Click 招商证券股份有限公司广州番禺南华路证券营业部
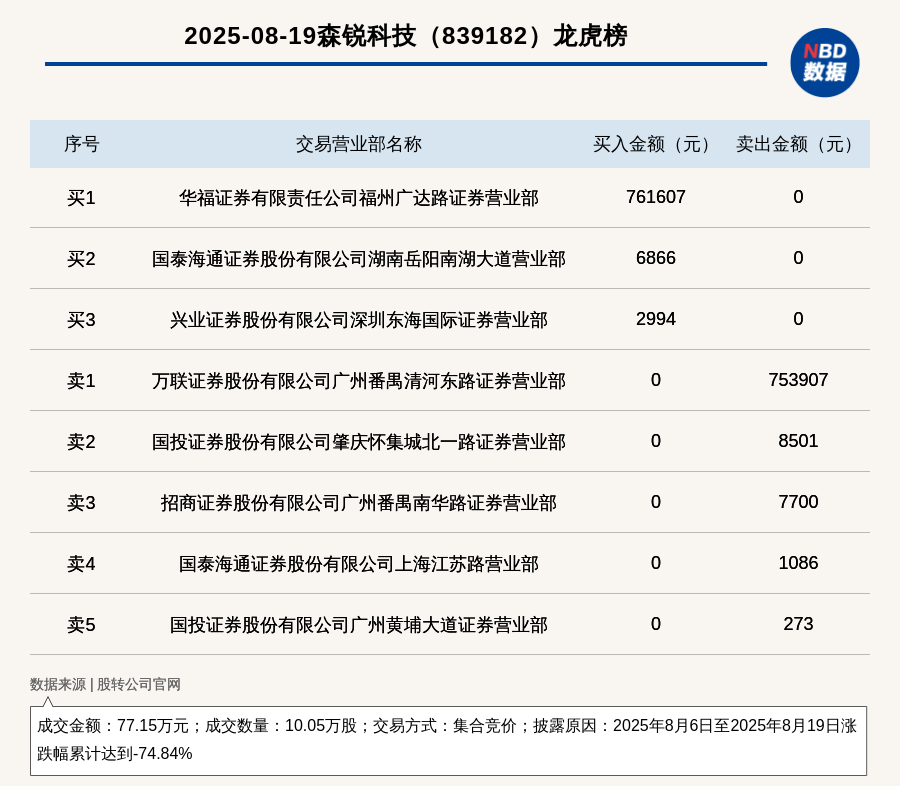Screen dimensions: 900x786 coord(359,503)
